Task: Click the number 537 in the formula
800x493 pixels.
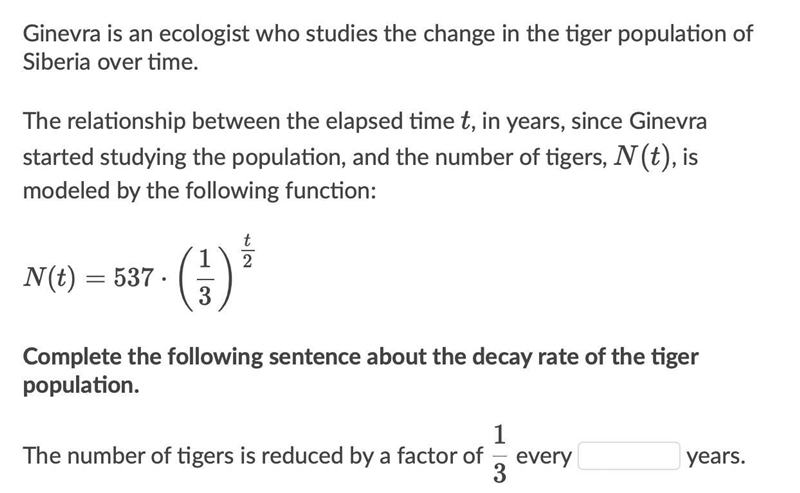Action: [134, 278]
